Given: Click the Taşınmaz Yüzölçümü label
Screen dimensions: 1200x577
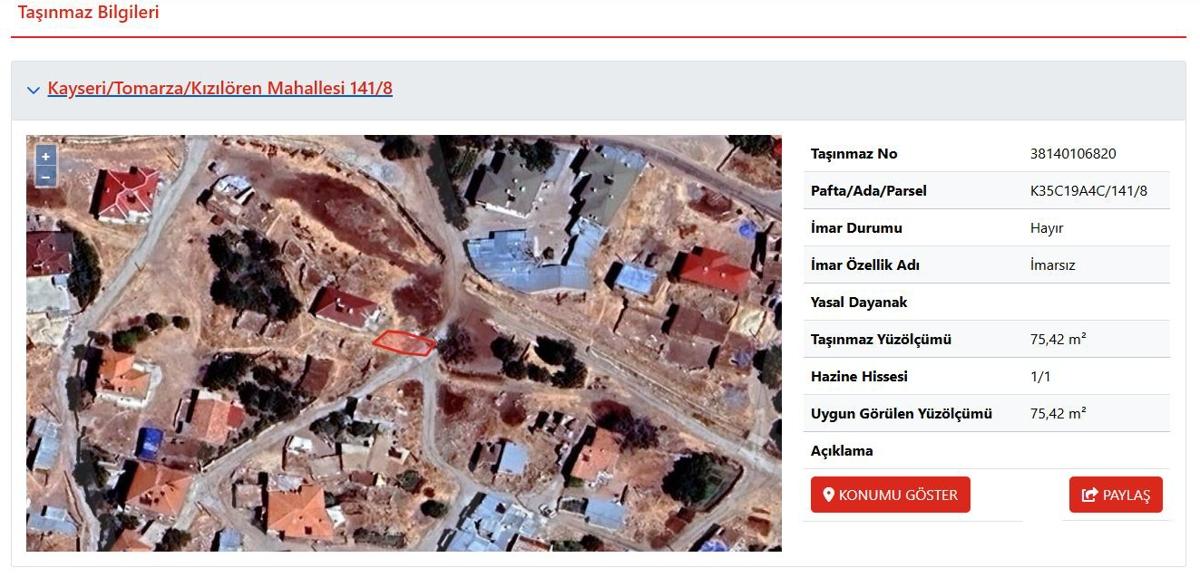Looking at the screenshot, I should [881, 340].
